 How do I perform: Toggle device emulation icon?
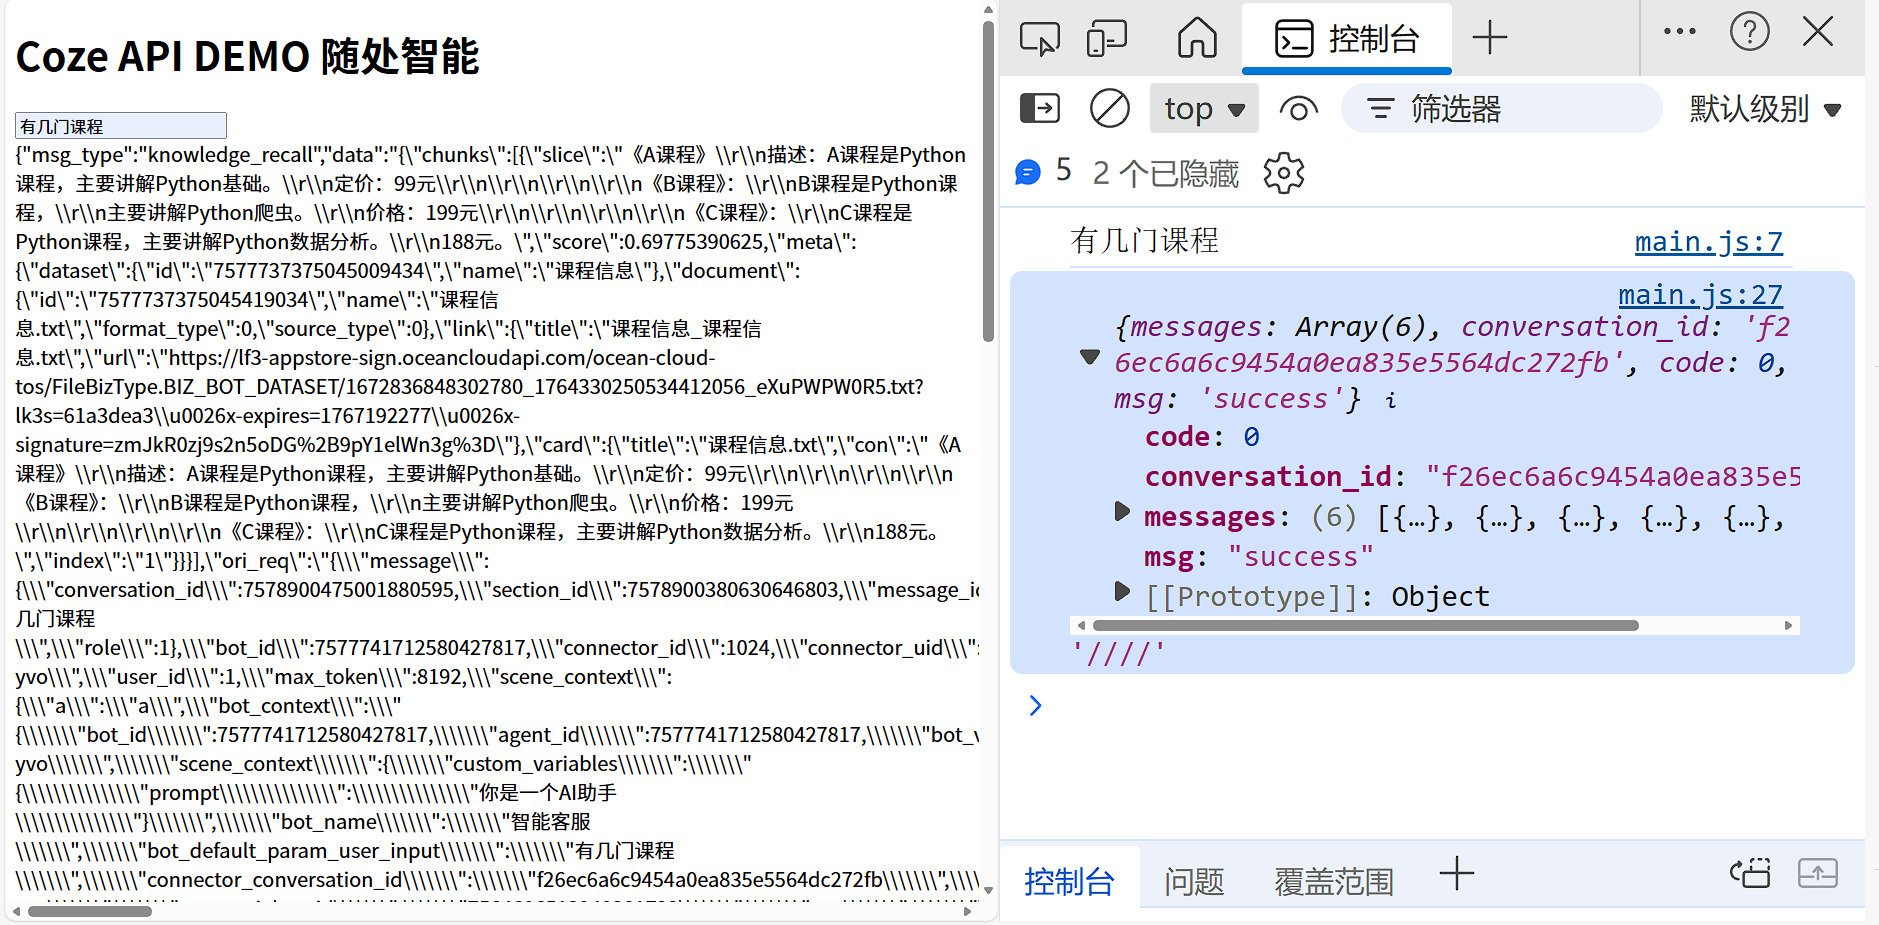pos(1107,38)
